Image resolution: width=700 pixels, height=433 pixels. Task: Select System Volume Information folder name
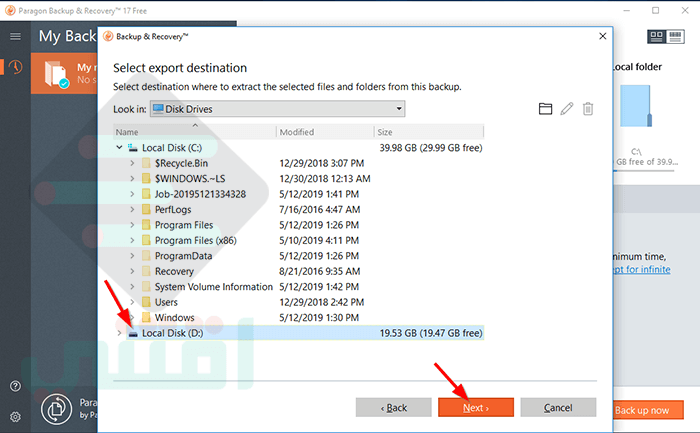pyautogui.click(x=213, y=287)
